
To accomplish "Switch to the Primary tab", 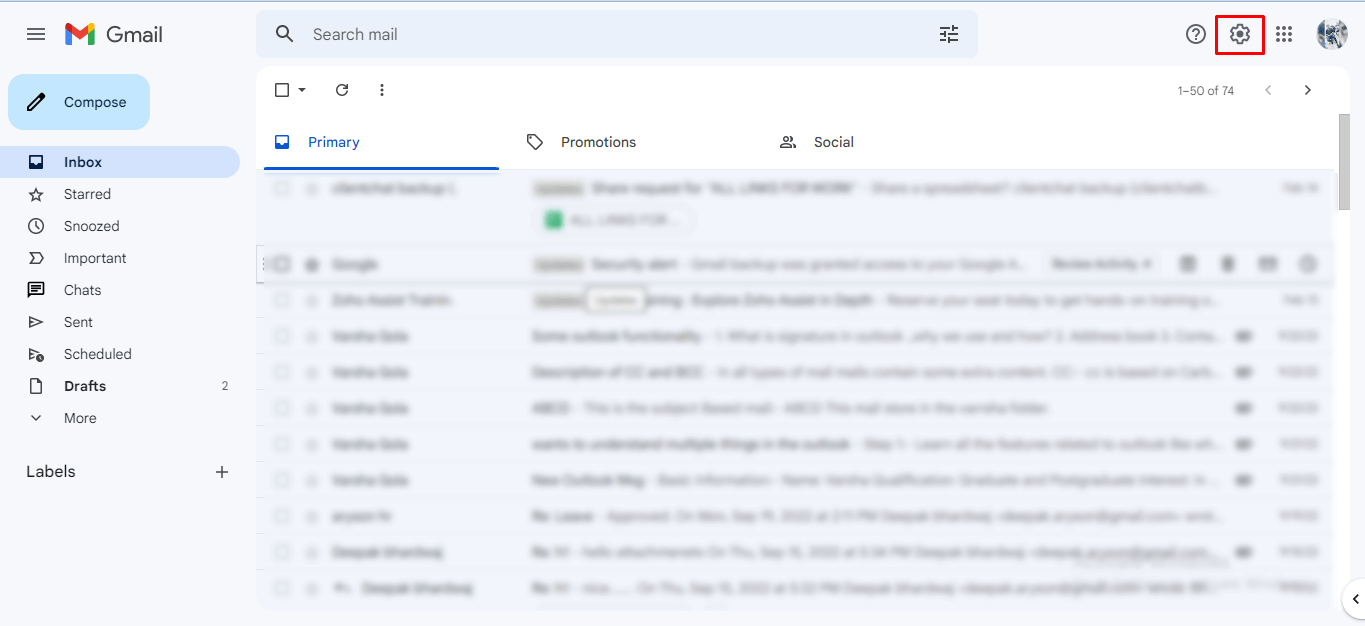I will click(x=382, y=142).
